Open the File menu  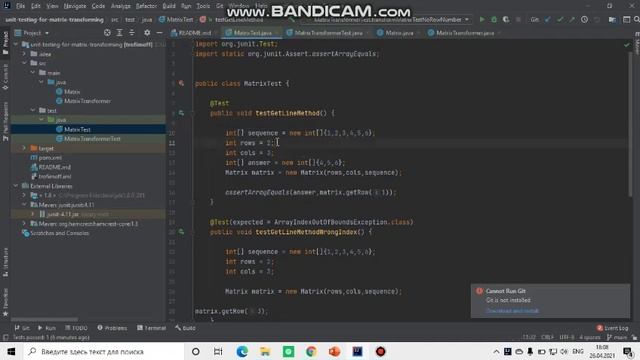pyautogui.click(x=20, y=6)
